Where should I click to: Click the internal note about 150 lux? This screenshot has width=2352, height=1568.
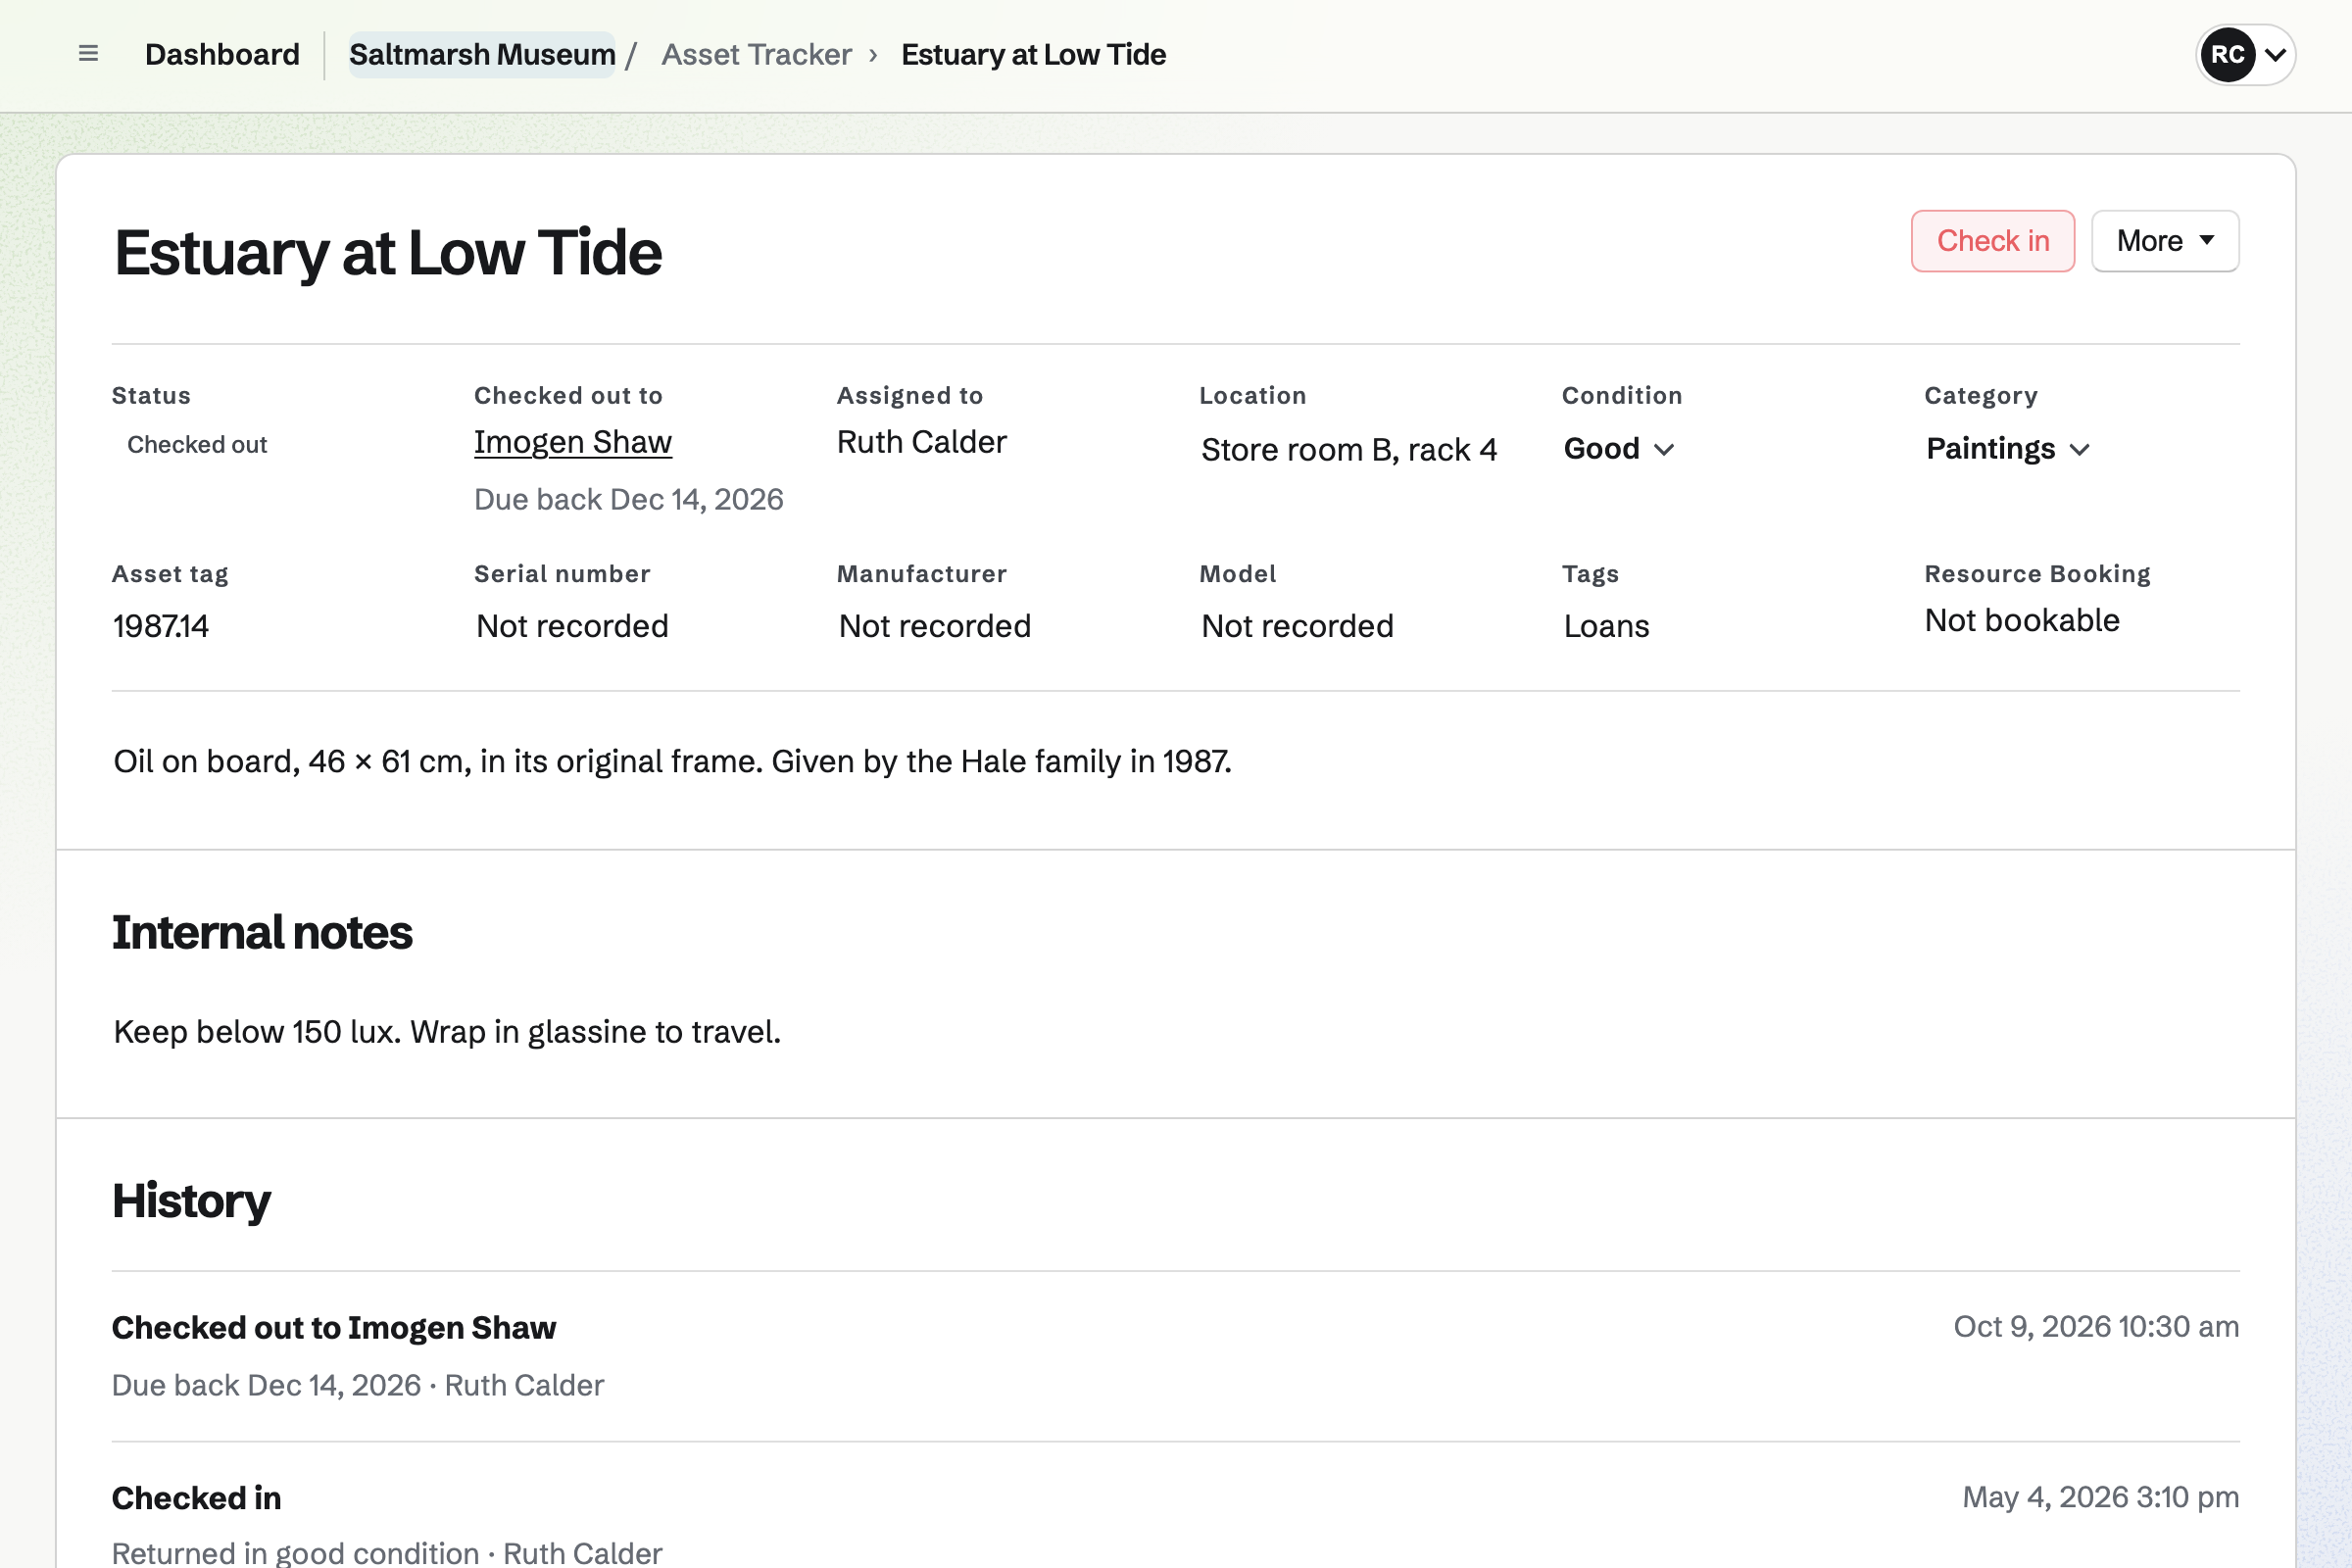click(447, 1032)
